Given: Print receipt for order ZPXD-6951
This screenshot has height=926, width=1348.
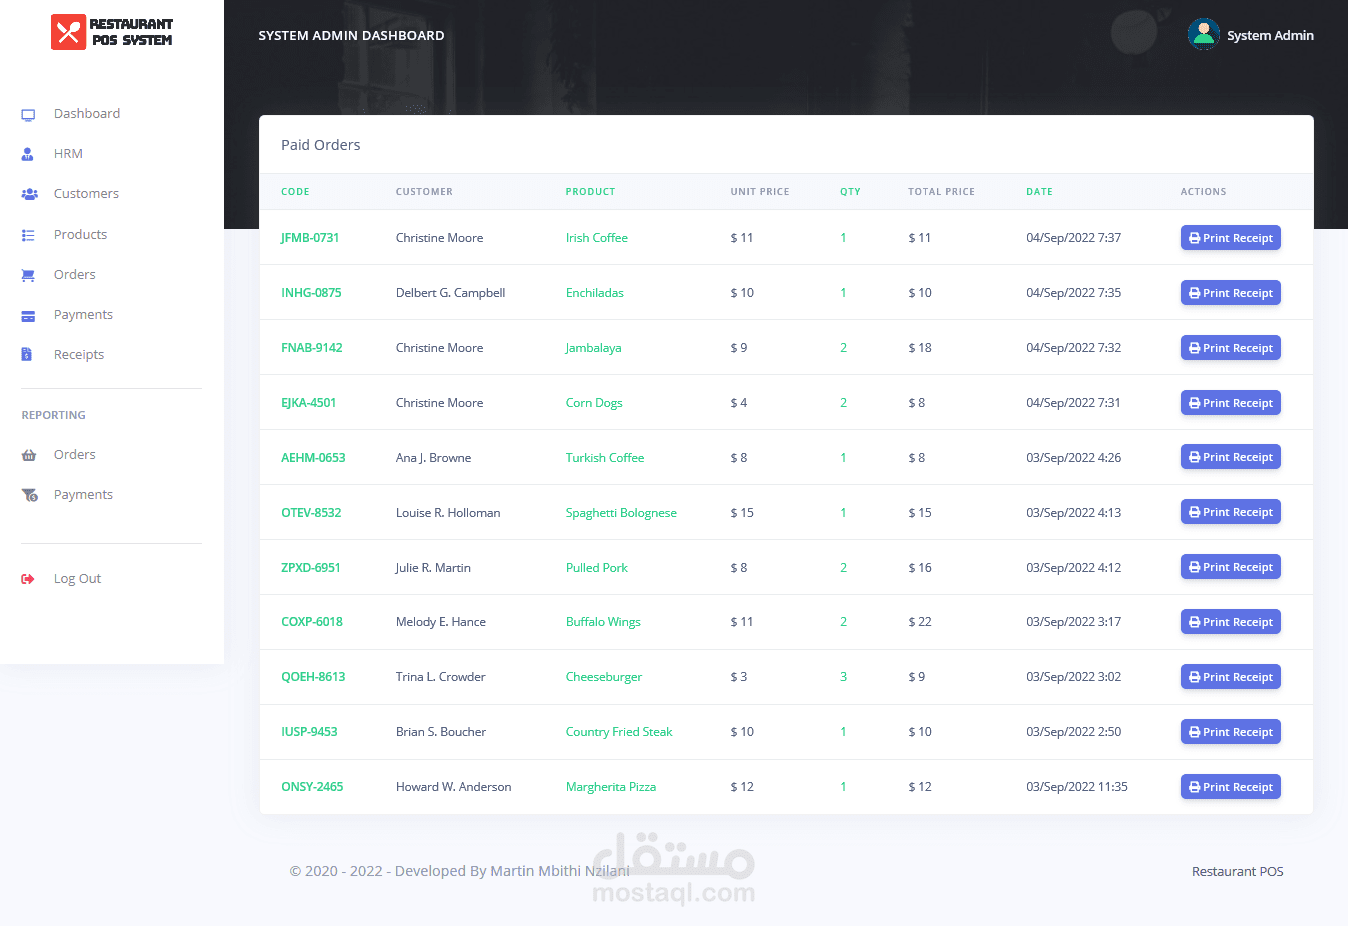Looking at the screenshot, I should [x=1231, y=567].
